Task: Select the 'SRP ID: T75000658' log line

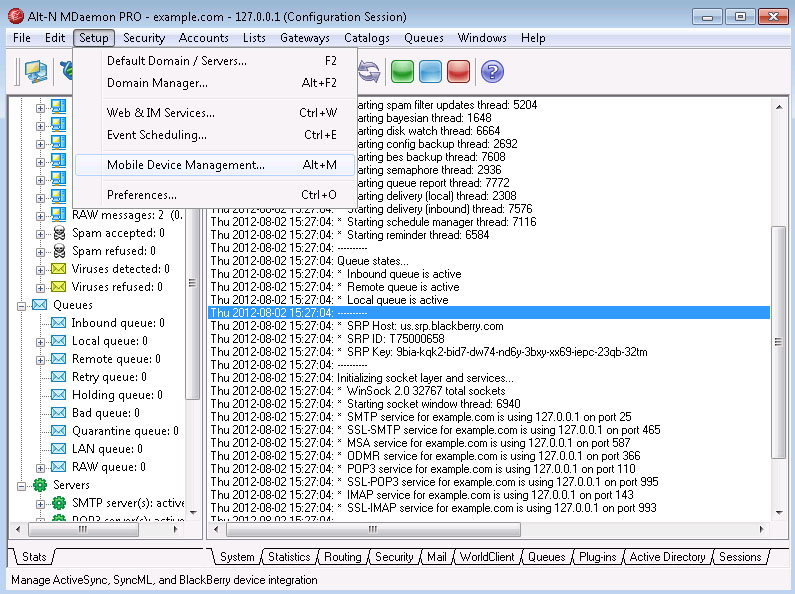Action: click(489, 339)
